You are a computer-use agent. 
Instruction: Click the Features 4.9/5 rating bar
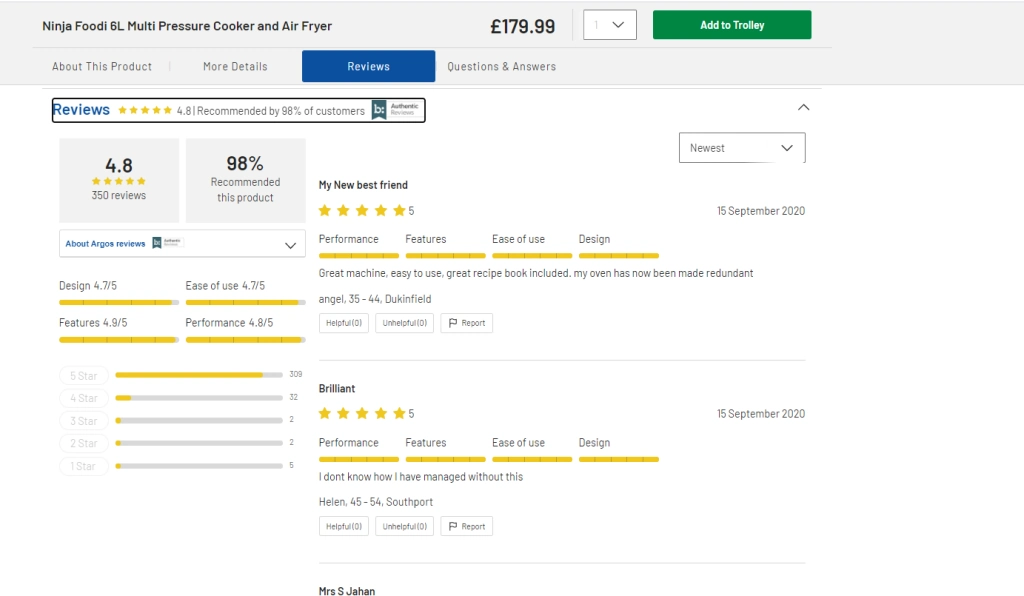tap(118, 339)
